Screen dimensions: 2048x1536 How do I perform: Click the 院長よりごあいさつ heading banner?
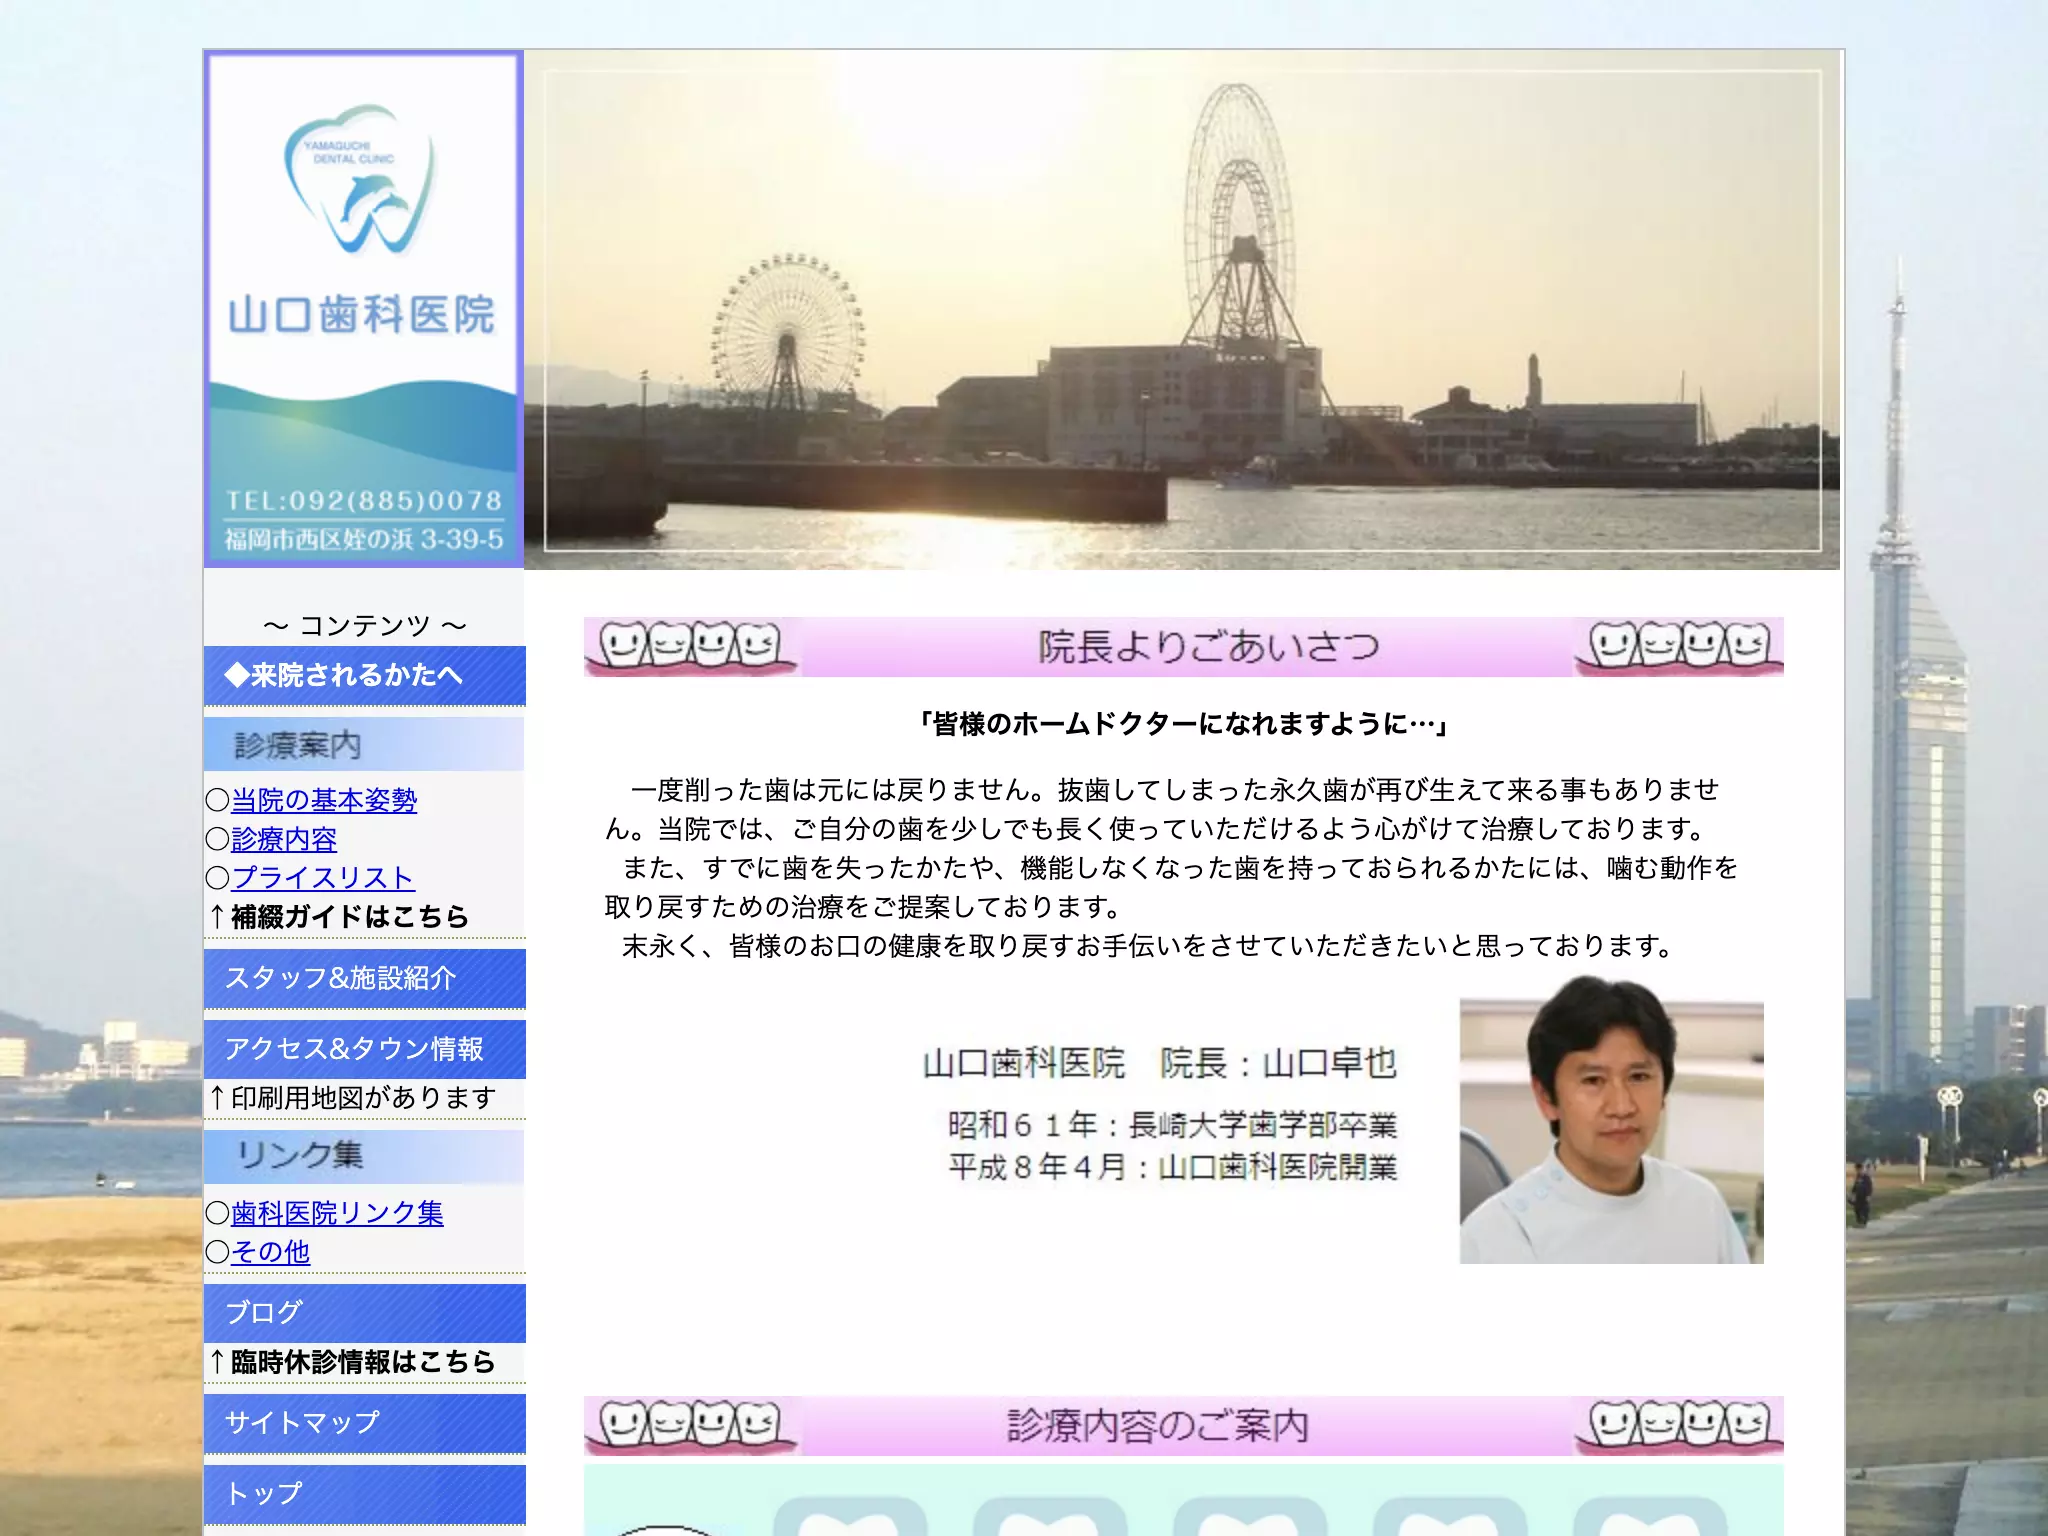pyautogui.click(x=1183, y=647)
